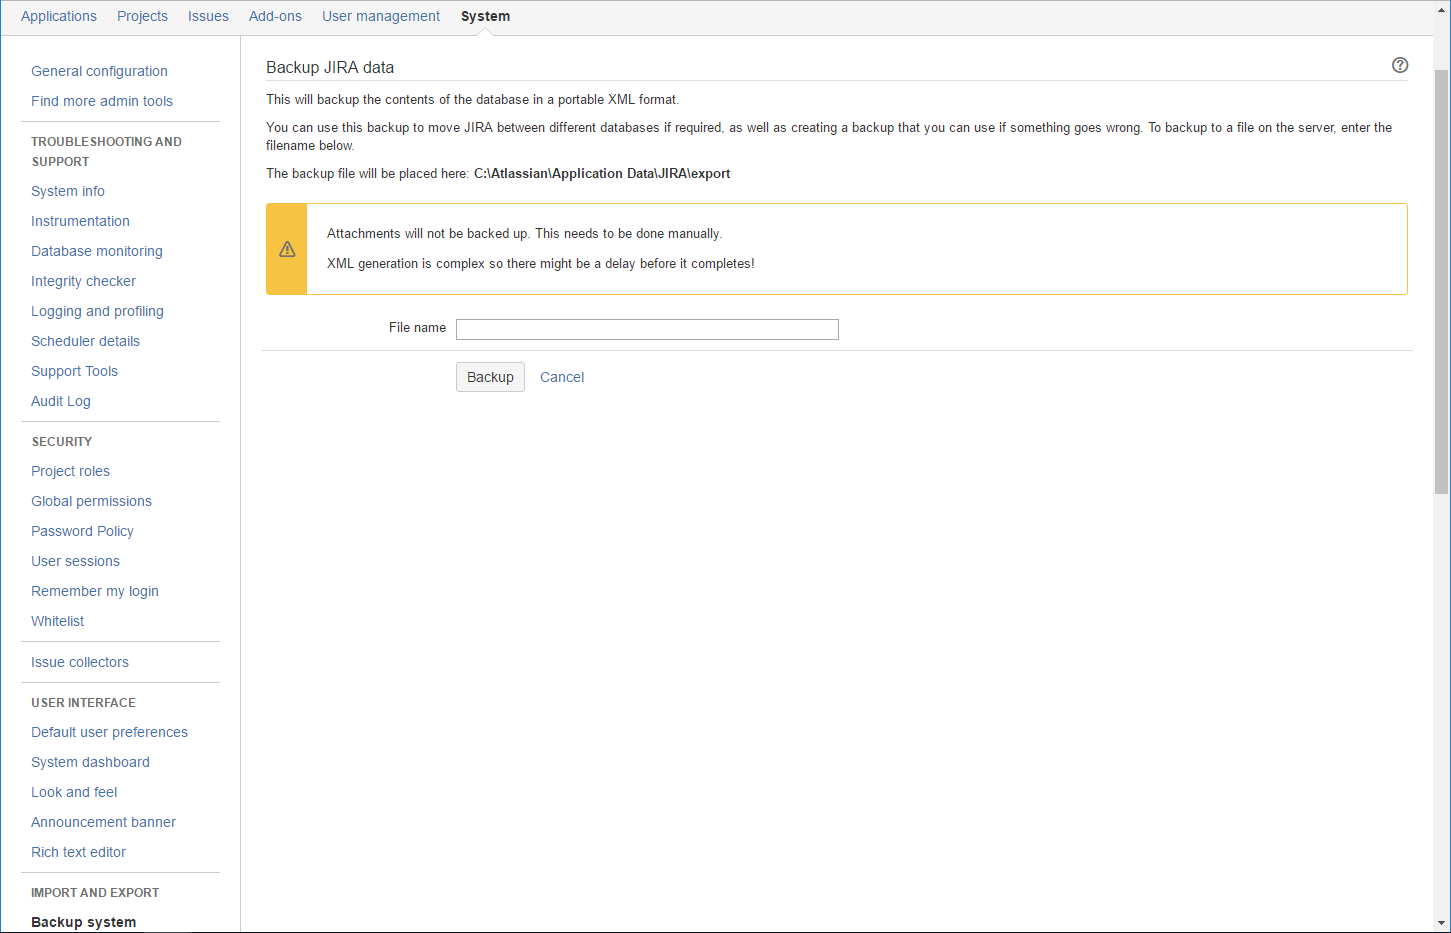Image resolution: width=1451 pixels, height=933 pixels.
Task: Click the 'XML generation is complex' message
Action: pyautogui.click(x=541, y=263)
